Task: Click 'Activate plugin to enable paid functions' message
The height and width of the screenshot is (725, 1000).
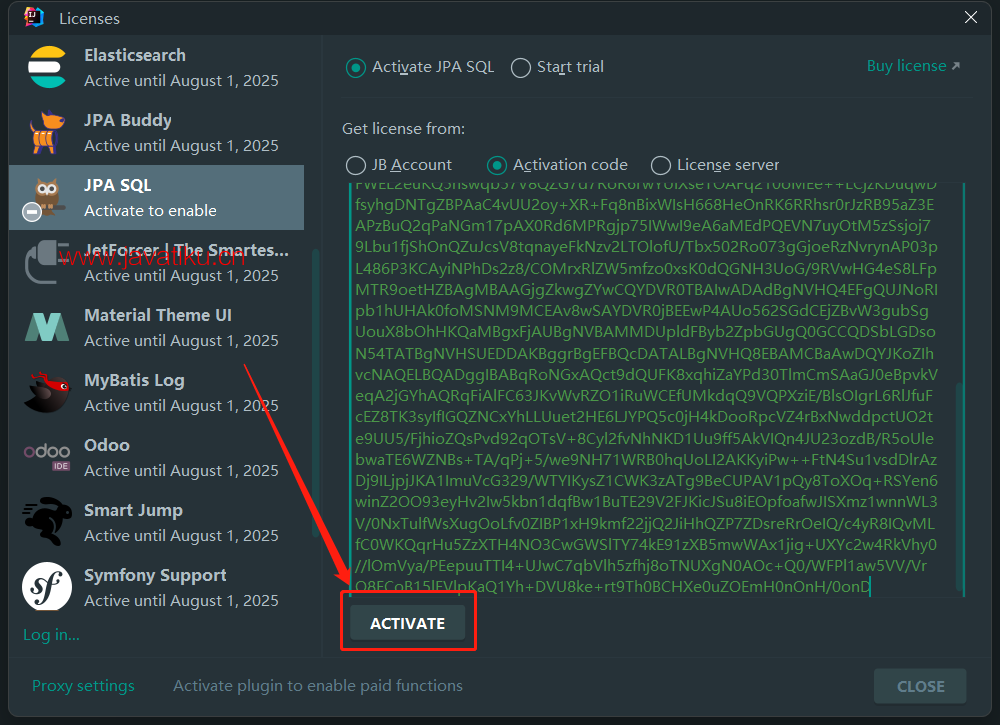Action: click(318, 685)
